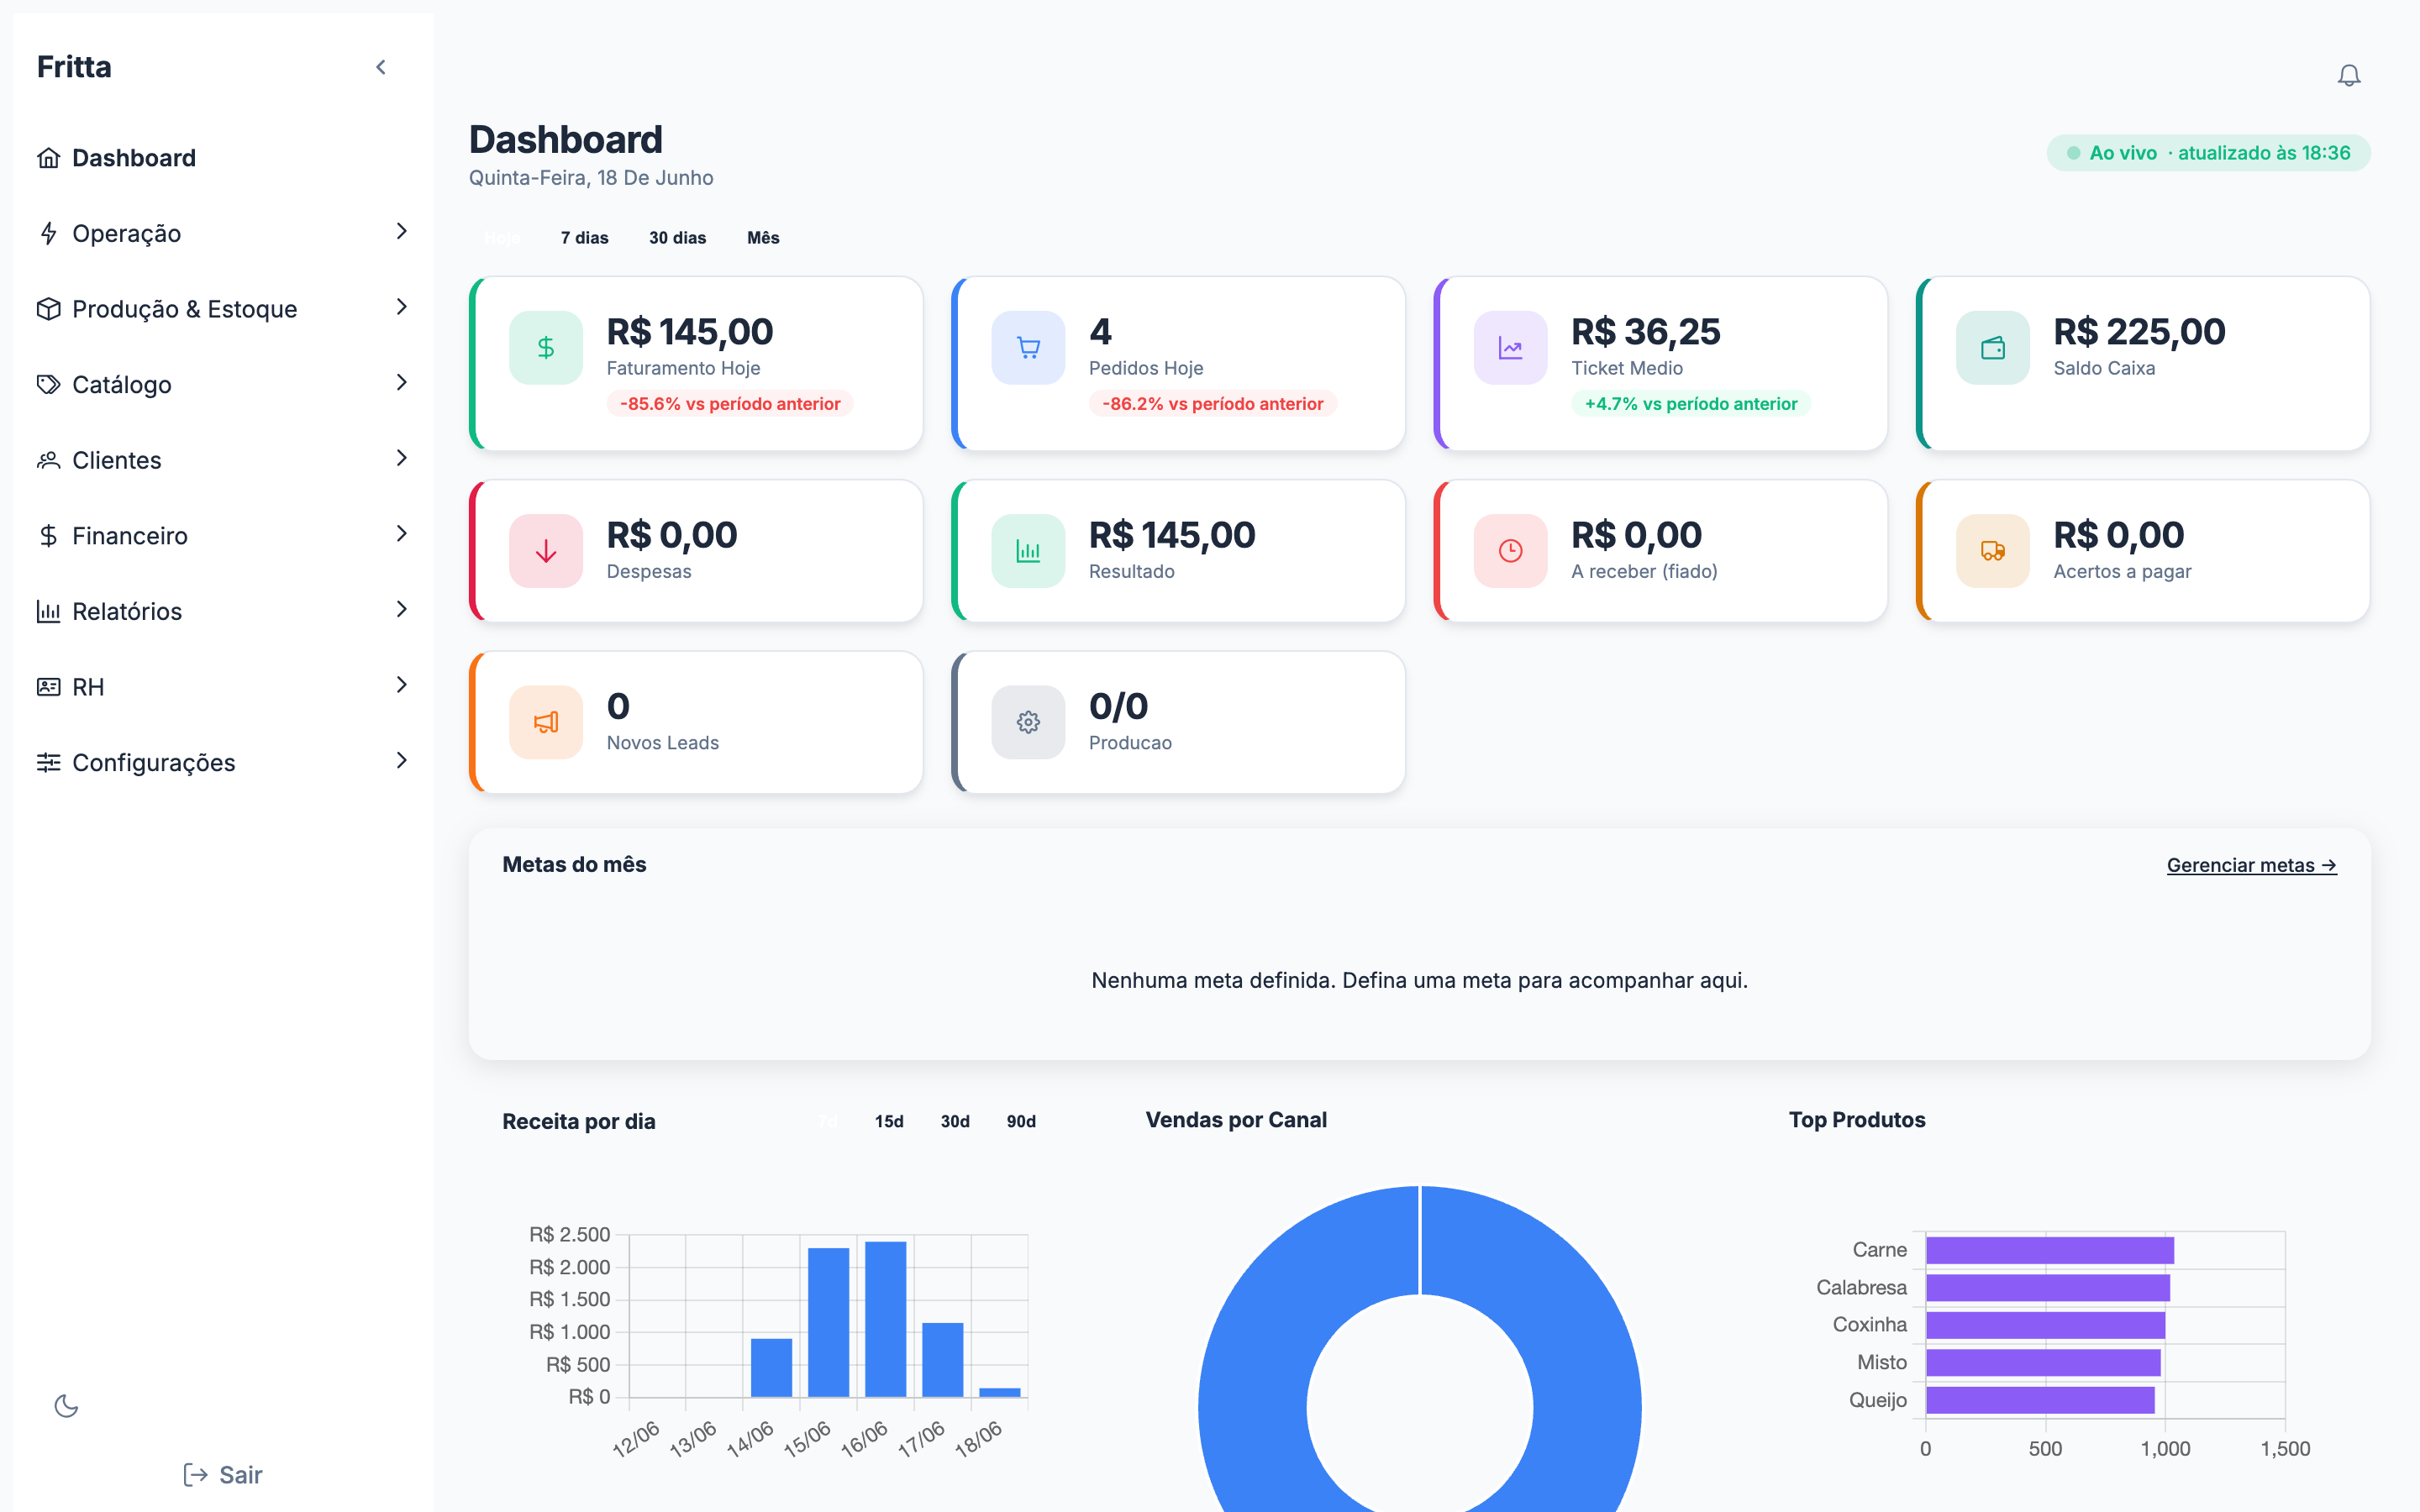Switch Receita chart to 90d
The width and height of the screenshot is (2420, 1512).
pos(1020,1121)
